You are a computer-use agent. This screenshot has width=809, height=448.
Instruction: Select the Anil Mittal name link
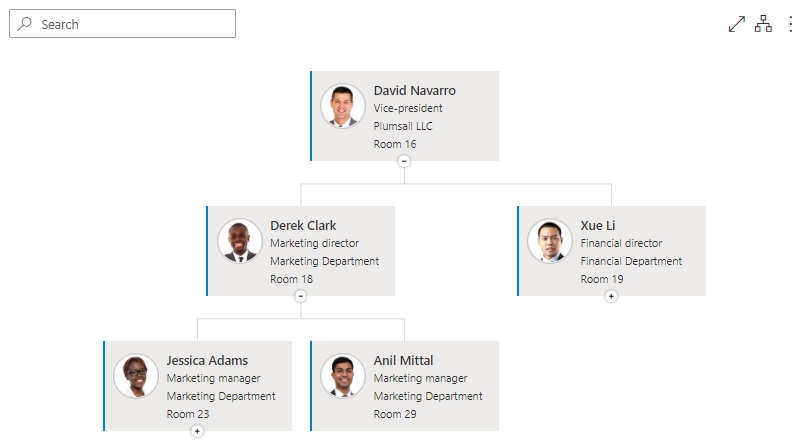tap(403, 360)
